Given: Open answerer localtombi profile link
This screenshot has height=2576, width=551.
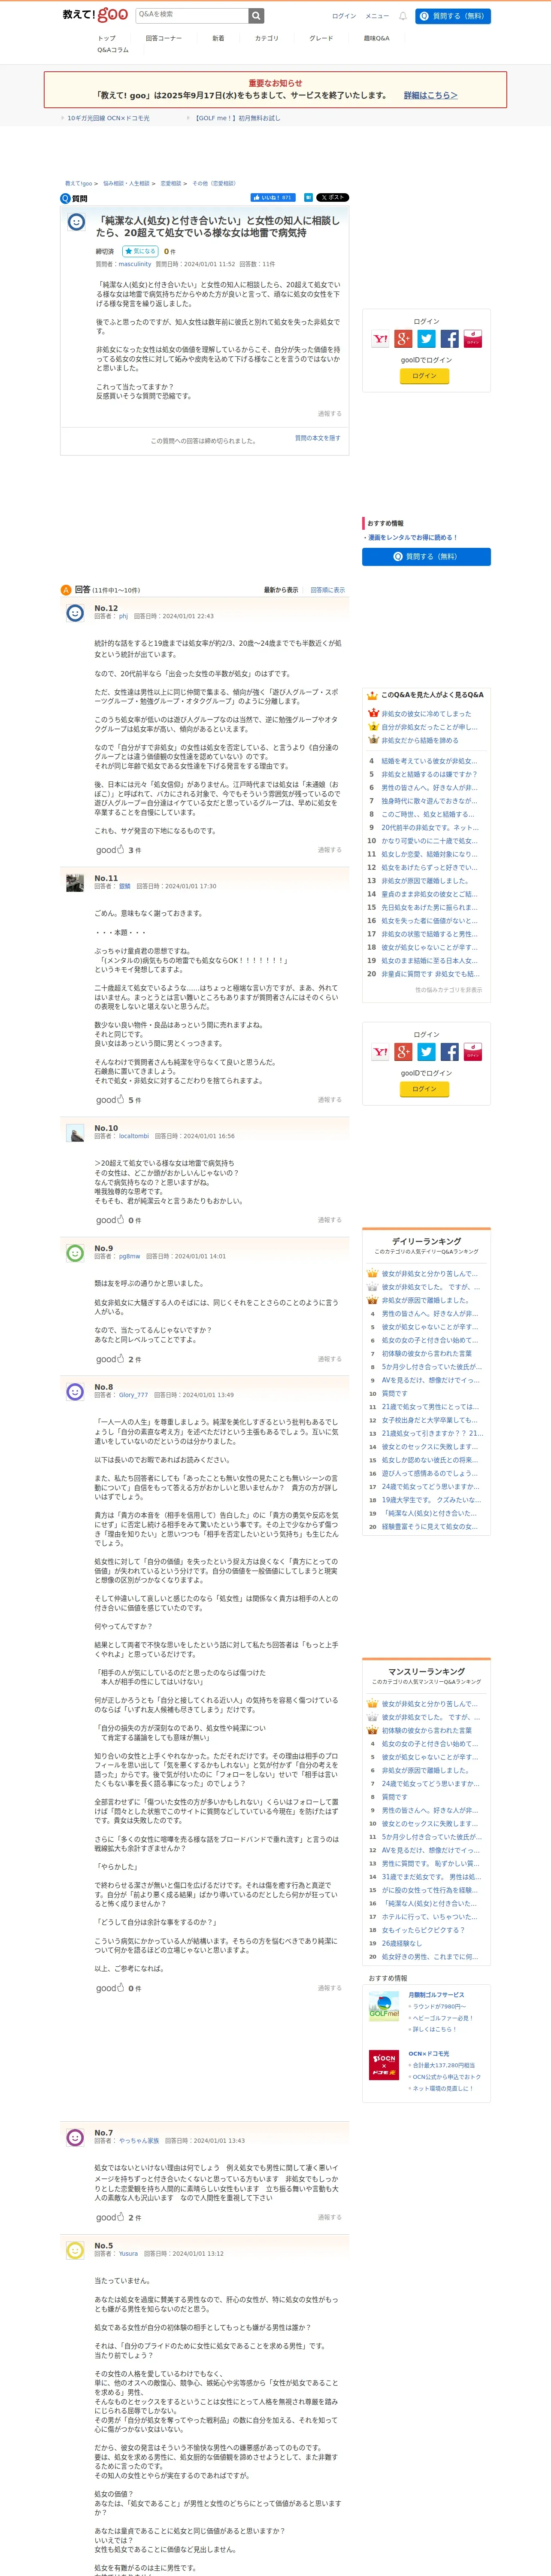Looking at the screenshot, I should (133, 1136).
